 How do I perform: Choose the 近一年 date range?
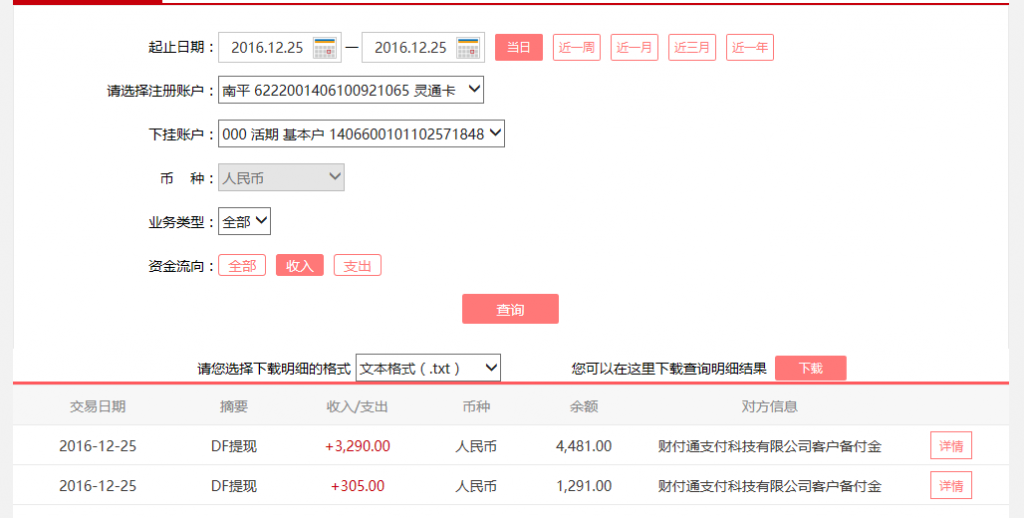(750, 47)
